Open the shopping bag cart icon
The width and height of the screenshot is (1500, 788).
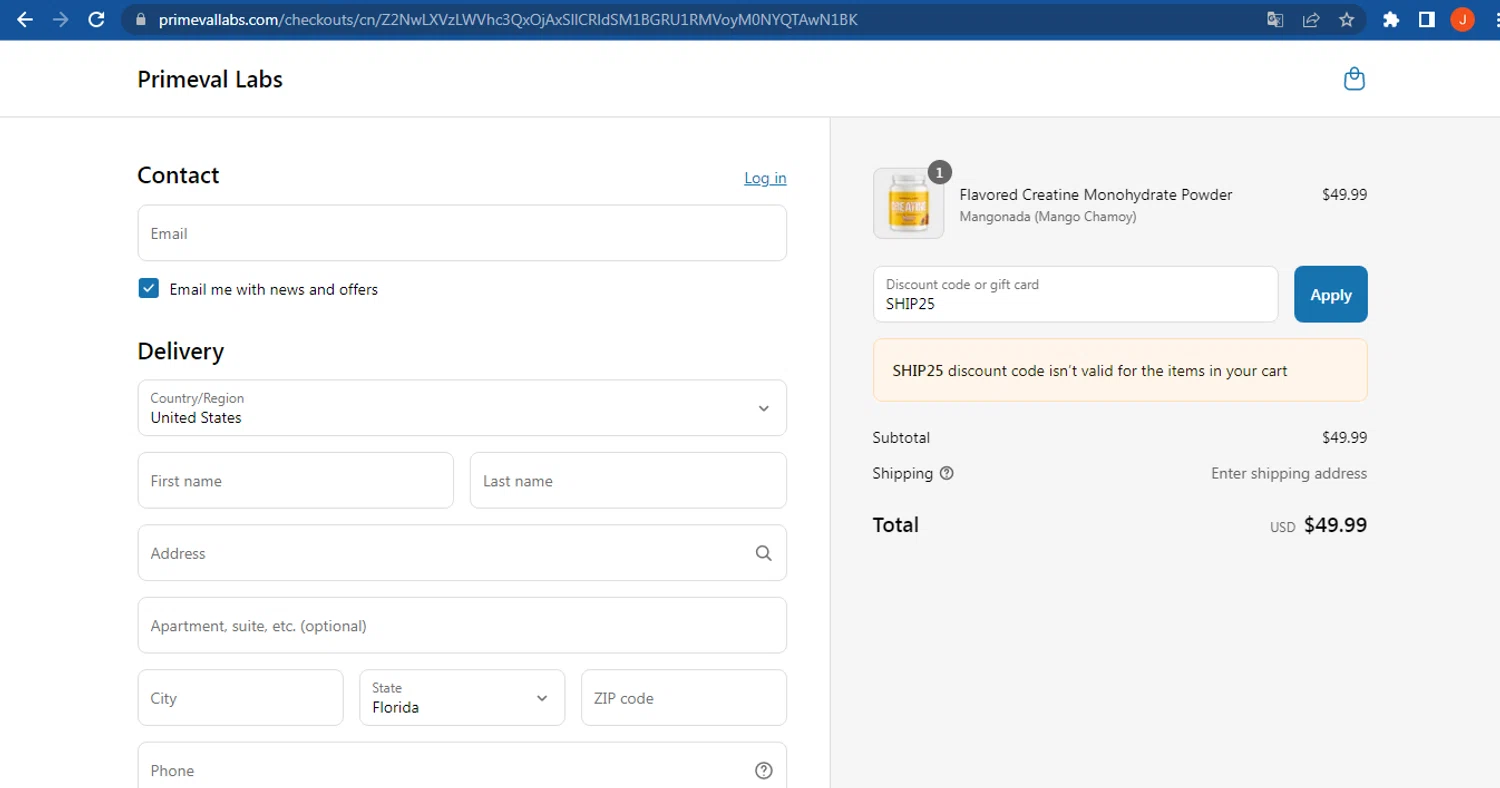pyautogui.click(x=1354, y=78)
